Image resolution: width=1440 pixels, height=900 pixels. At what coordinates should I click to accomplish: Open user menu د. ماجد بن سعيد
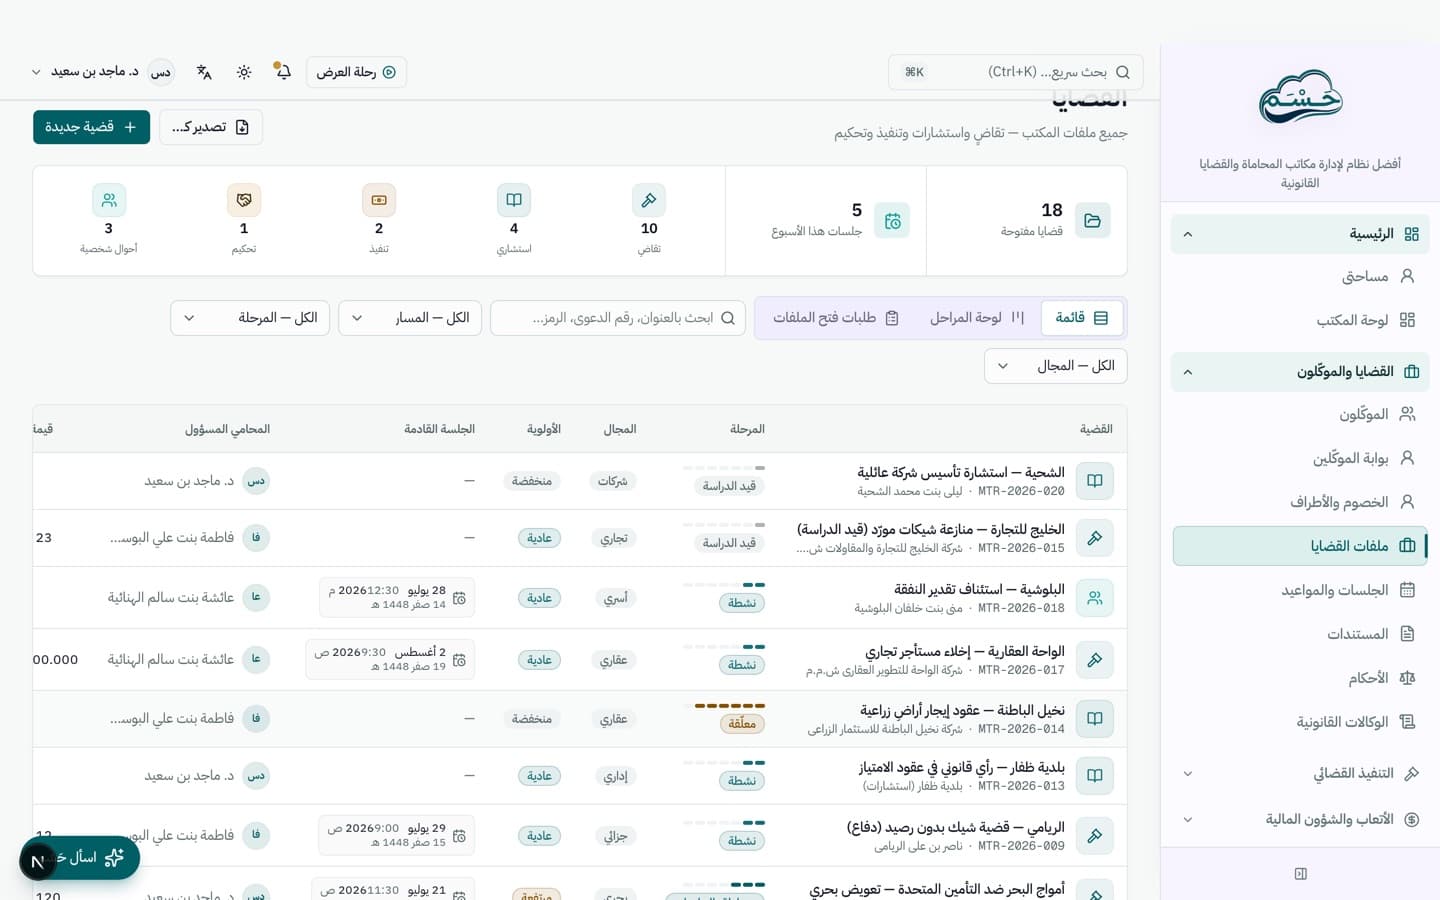click(102, 72)
